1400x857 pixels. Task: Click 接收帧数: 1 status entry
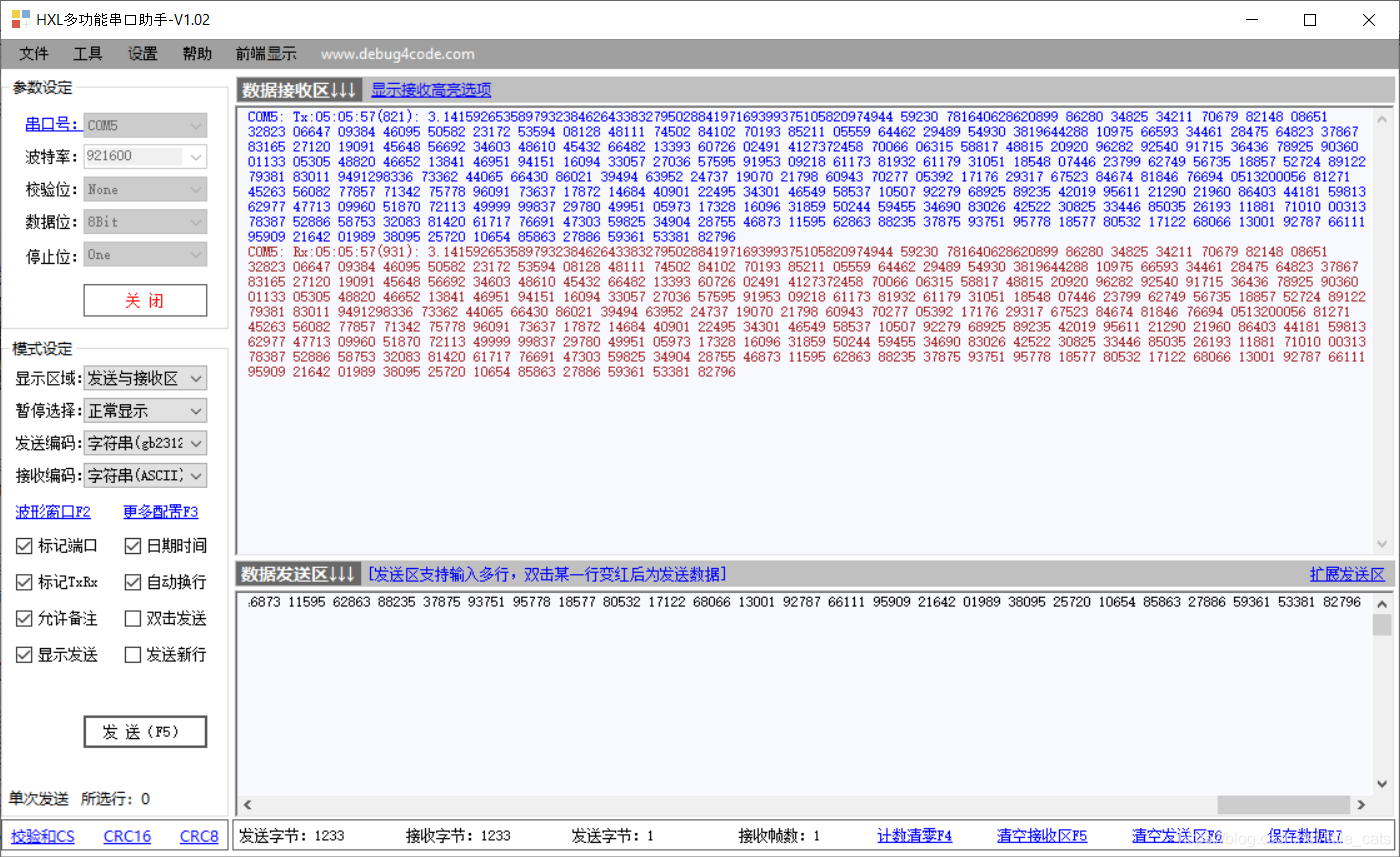pyautogui.click(x=779, y=836)
